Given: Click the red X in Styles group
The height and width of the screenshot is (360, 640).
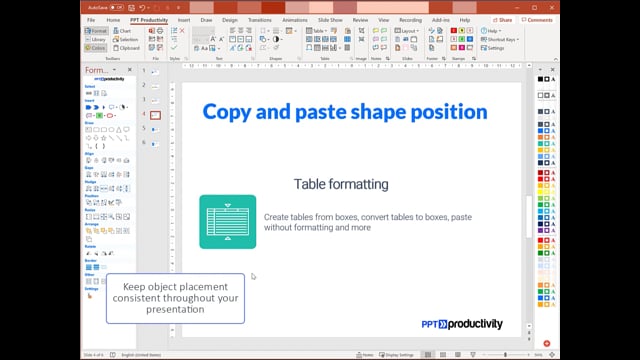Looking at the screenshot, I should pyautogui.click(x=182, y=31).
